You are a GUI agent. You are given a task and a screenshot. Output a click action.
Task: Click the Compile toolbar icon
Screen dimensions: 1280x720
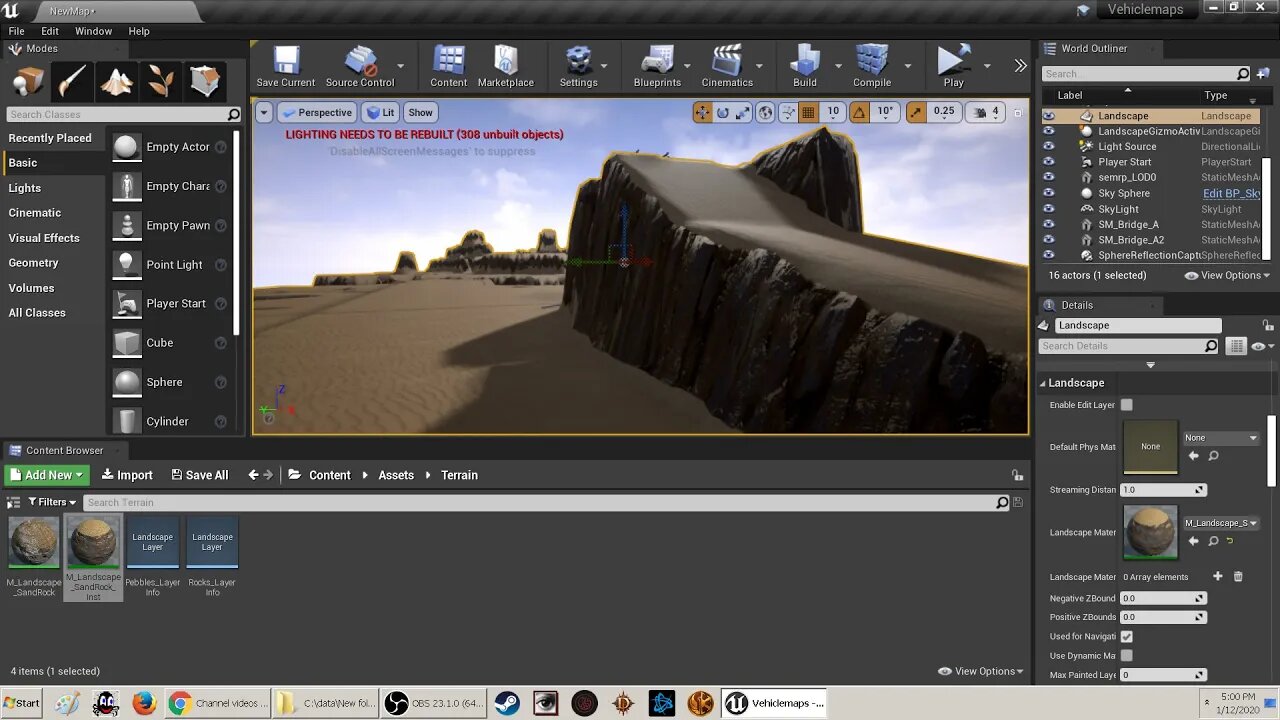coord(872,67)
